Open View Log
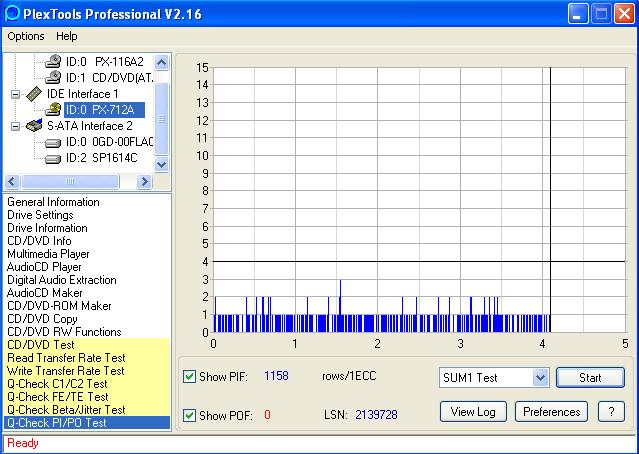This screenshot has height=454, width=639. [473, 412]
